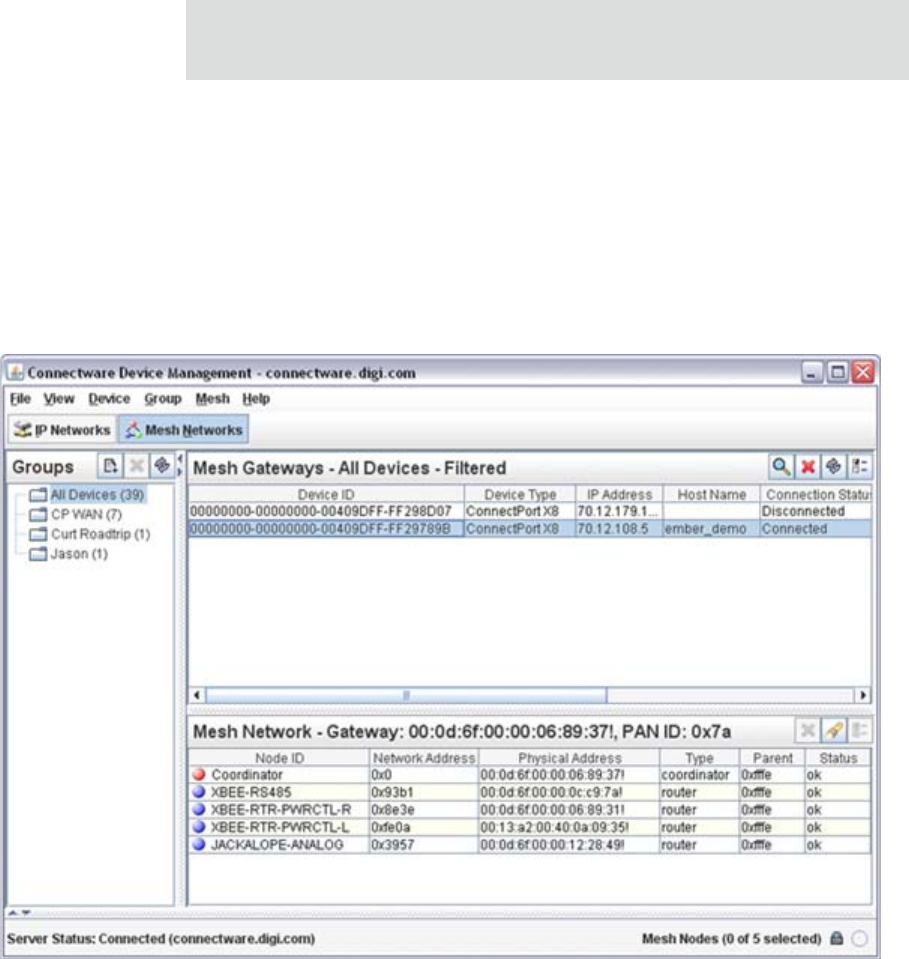Click the rocket icon in Mesh Network header
909x959 pixels.
click(833, 730)
